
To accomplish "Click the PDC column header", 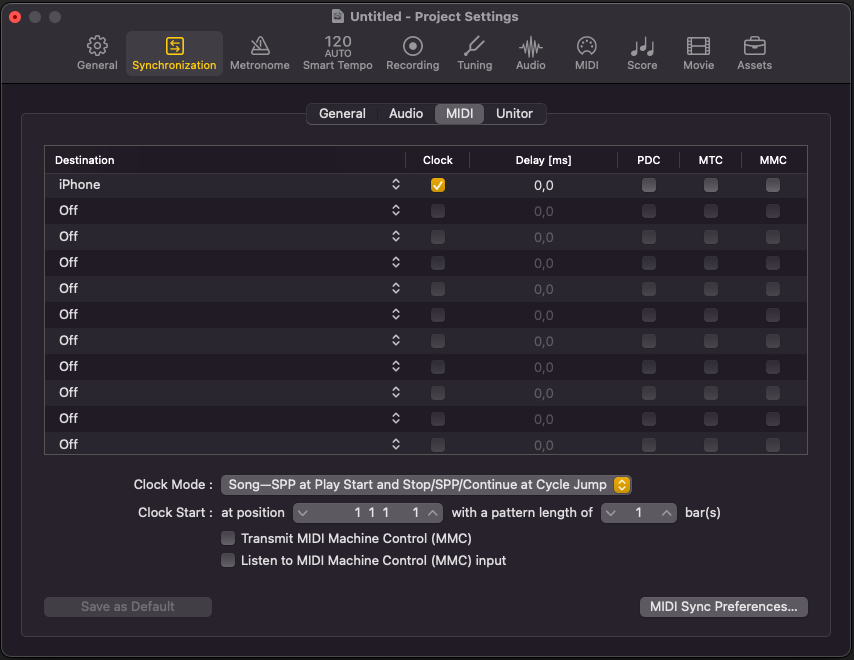I will click(x=648, y=160).
